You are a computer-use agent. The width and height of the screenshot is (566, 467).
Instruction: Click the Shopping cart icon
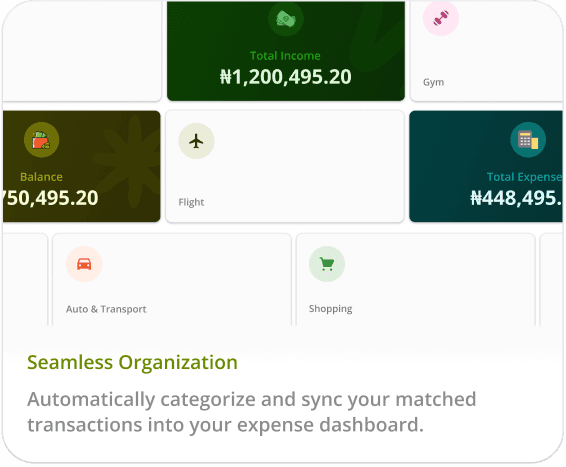(327, 264)
